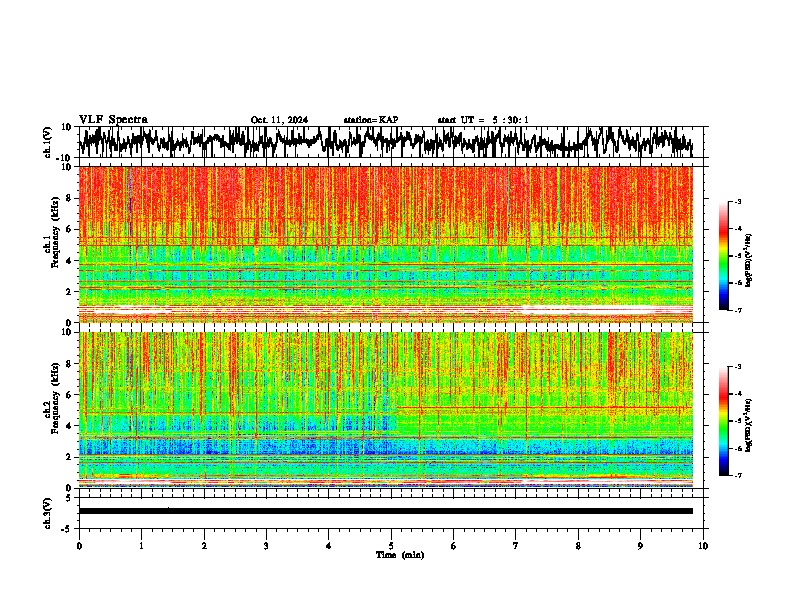
Task: Click the "ch.1(V)" axis label
Action: click(x=48, y=142)
